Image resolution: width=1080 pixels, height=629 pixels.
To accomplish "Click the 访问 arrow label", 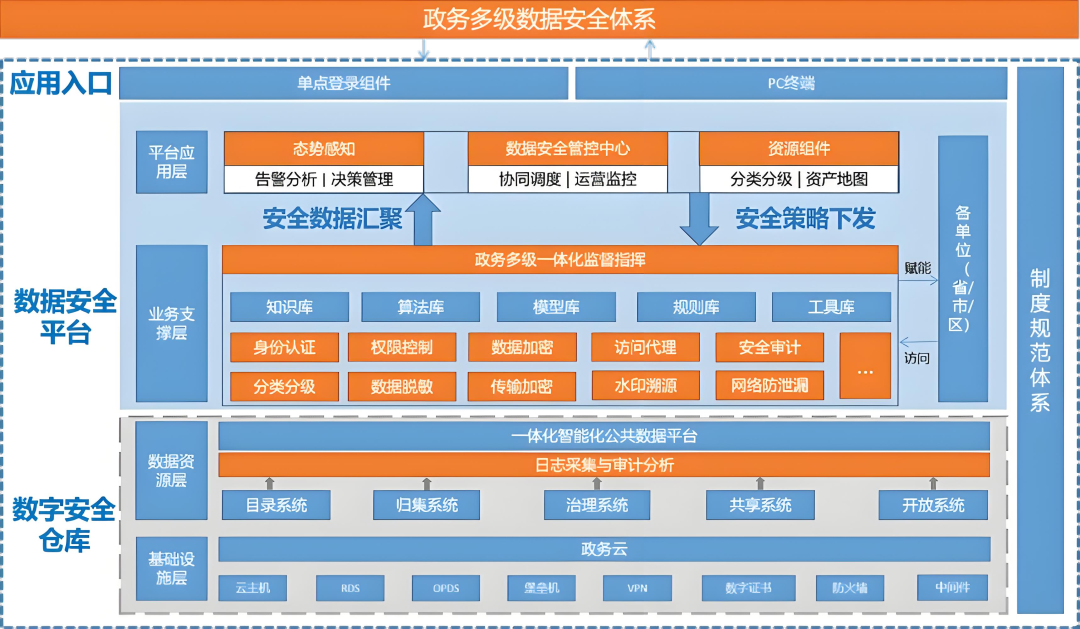I will pos(917,358).
